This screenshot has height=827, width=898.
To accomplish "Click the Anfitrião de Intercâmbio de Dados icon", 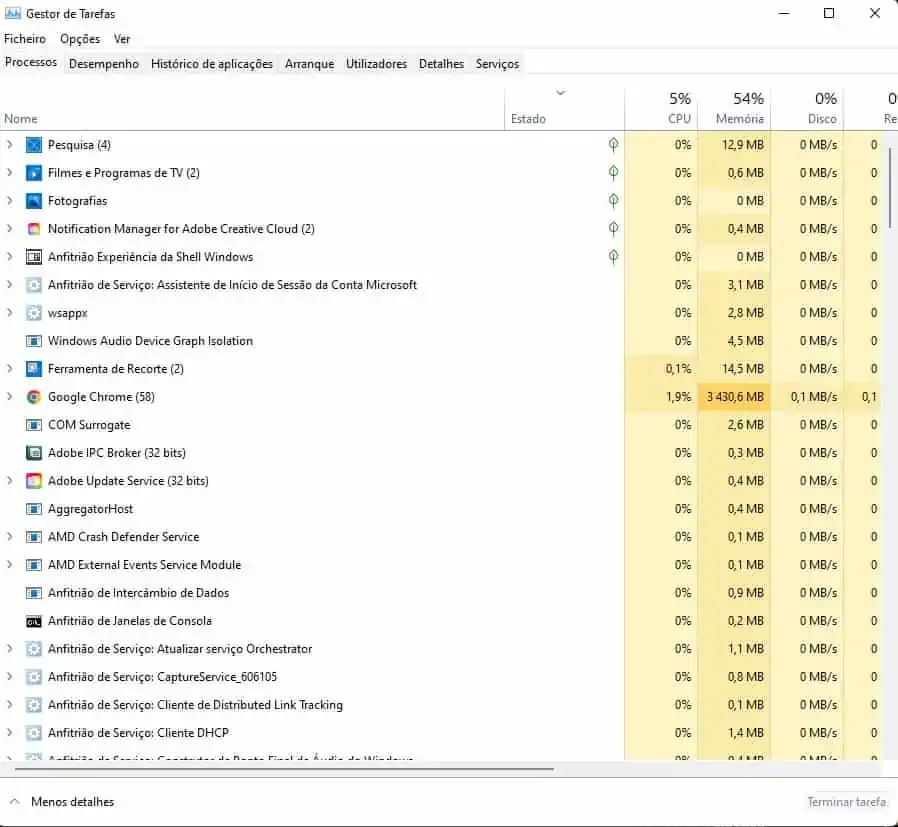I will (34, 593).
